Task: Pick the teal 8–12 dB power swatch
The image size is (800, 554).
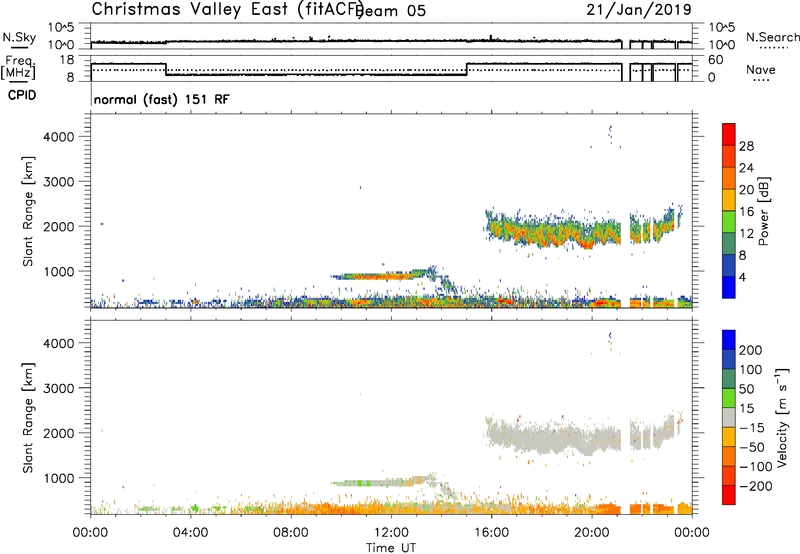Action: (729, 243)
